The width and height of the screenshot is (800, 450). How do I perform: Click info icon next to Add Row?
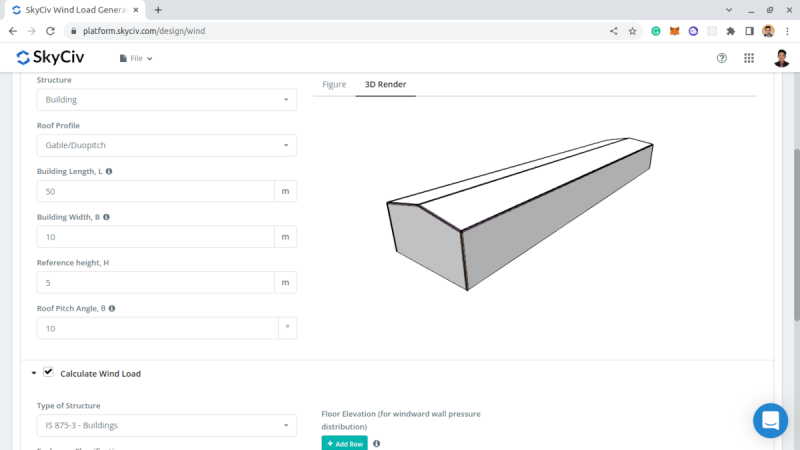pos(377,443)
